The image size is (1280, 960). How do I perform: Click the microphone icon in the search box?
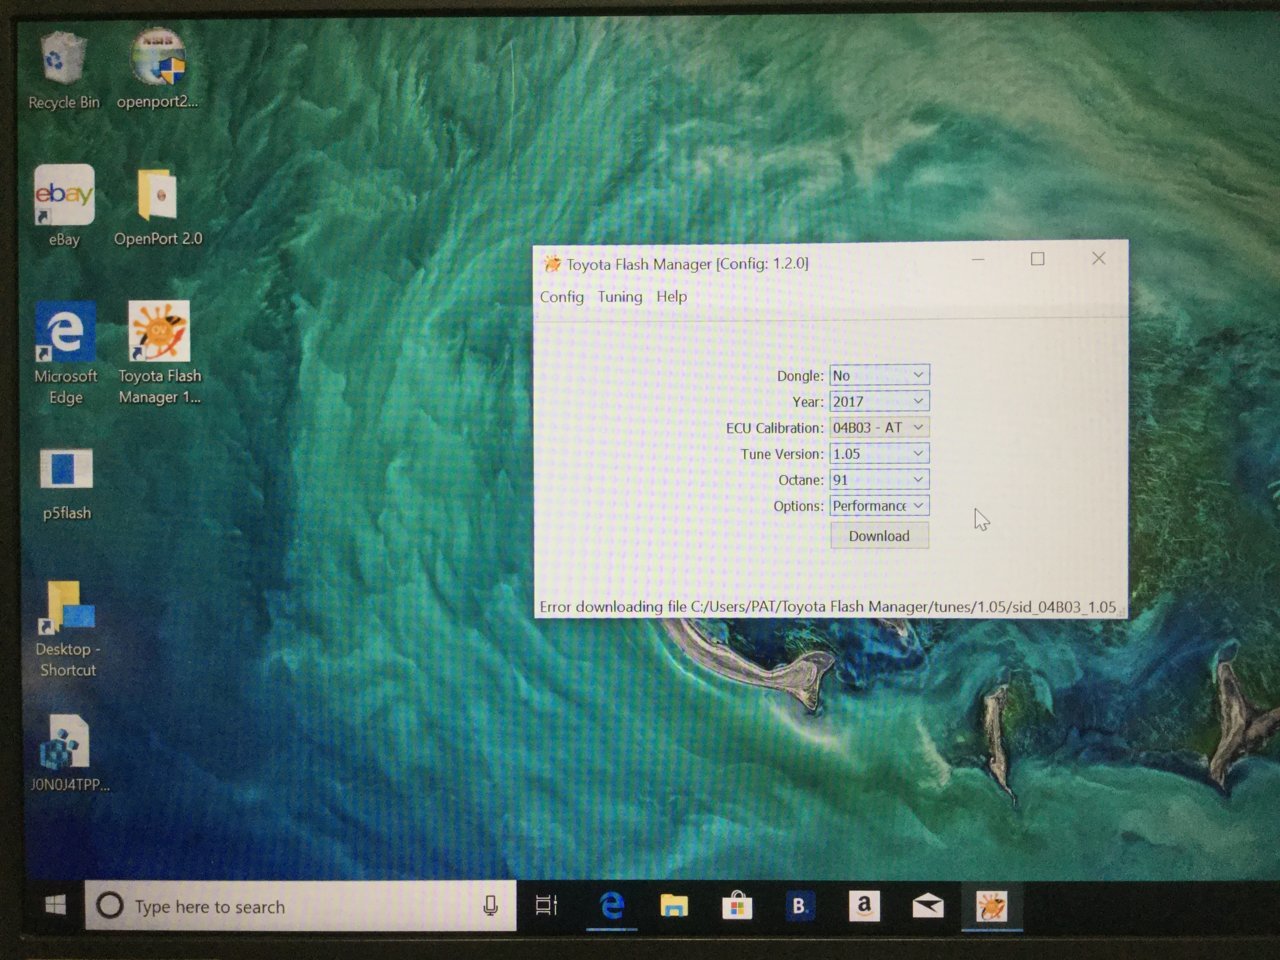point(490,906)
